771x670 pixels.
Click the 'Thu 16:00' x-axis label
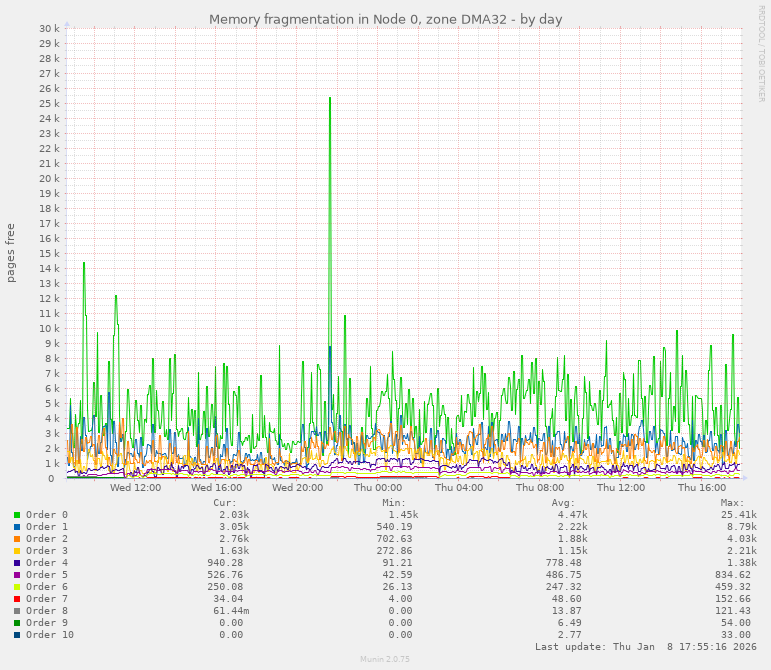(702, 488)
